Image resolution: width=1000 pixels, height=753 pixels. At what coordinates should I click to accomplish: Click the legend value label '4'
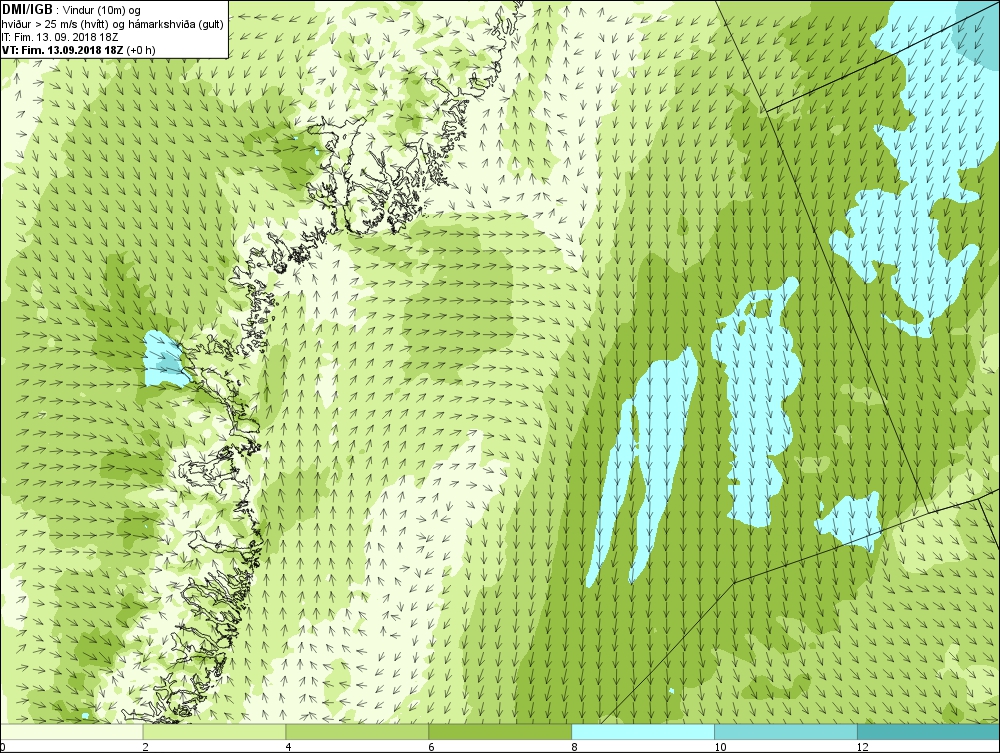288,747
